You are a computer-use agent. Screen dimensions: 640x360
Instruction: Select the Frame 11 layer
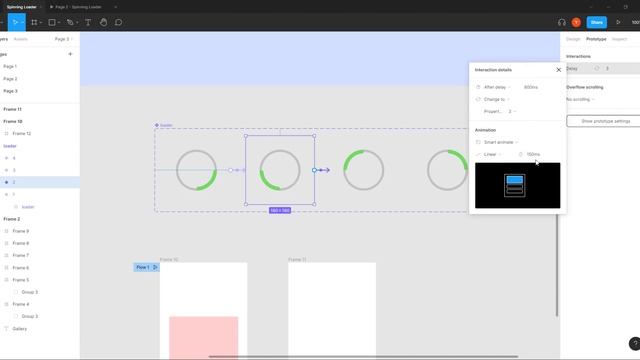13,109
